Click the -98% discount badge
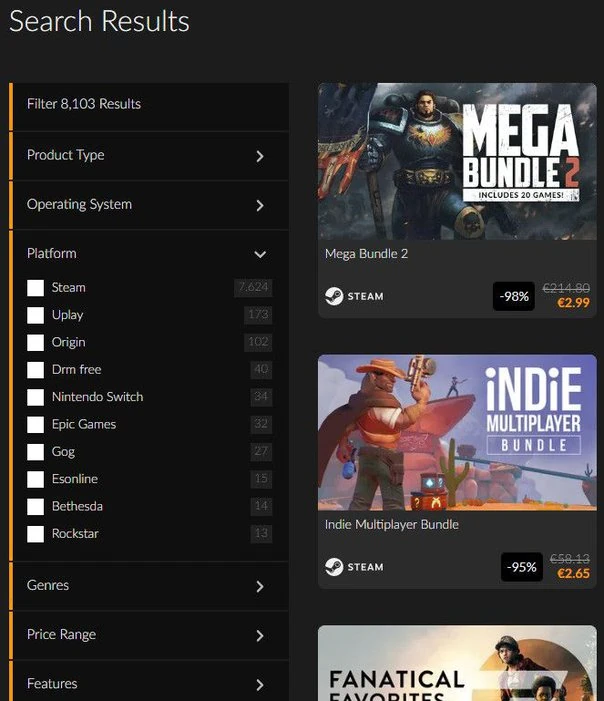The height and width of the screenshot is (701, 604). (x=513, y=297)
